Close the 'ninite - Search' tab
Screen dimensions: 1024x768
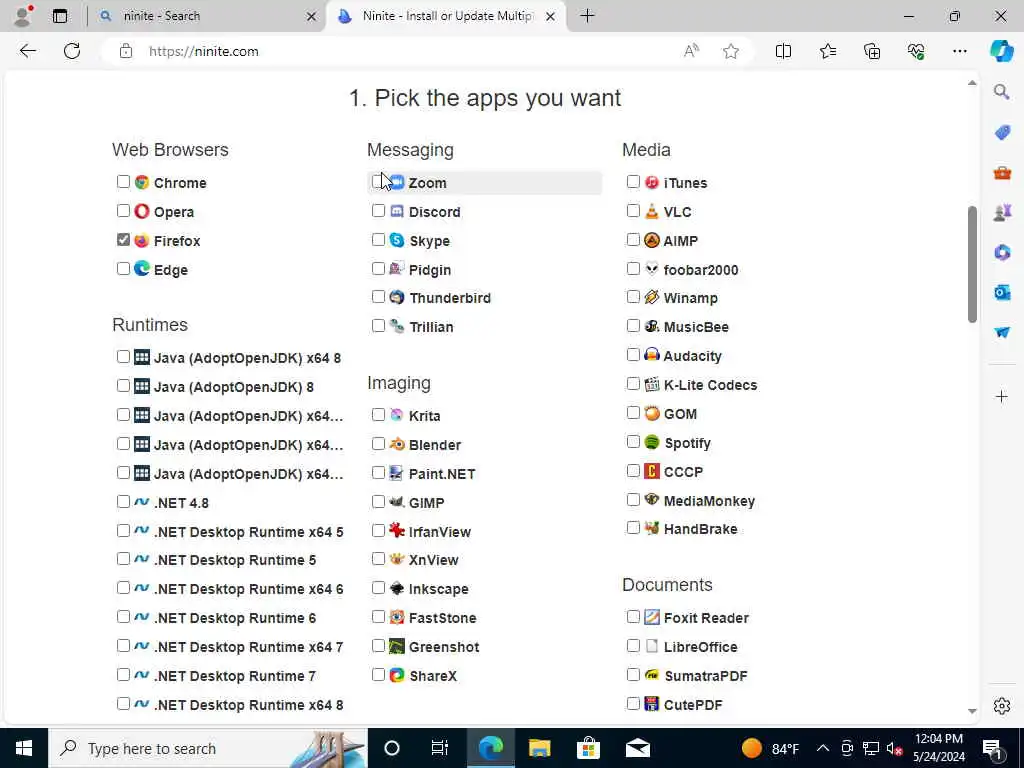(x=312, y=16)
